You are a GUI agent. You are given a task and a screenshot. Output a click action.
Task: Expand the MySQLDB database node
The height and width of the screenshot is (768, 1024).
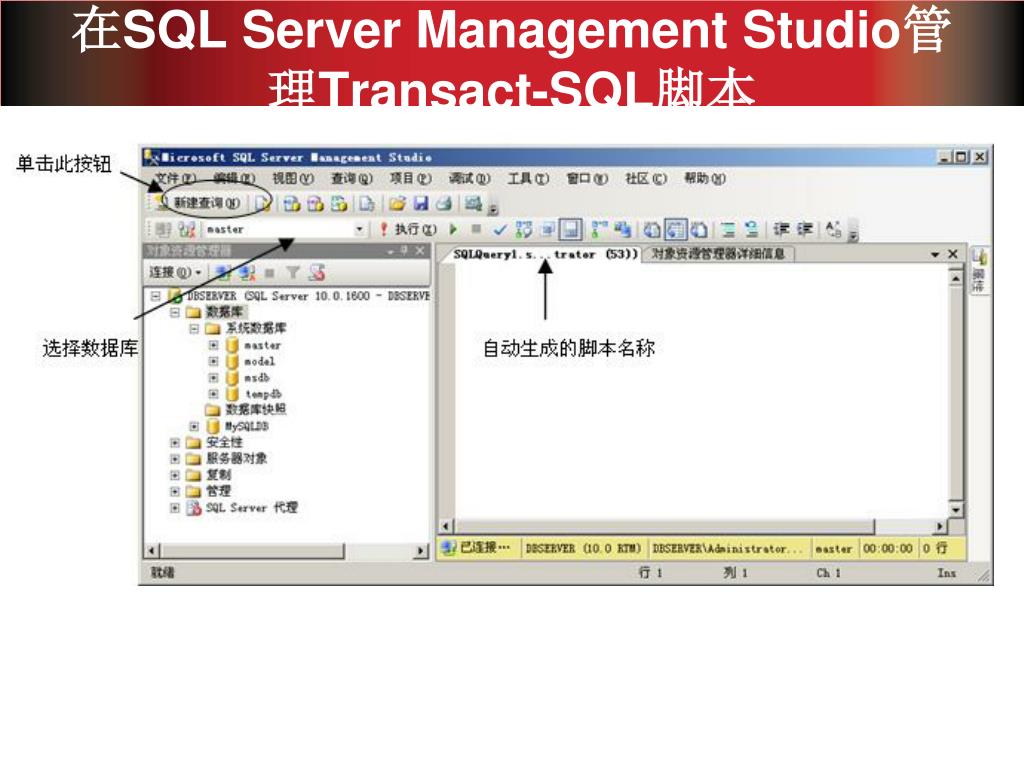click(x=194, y=426)
